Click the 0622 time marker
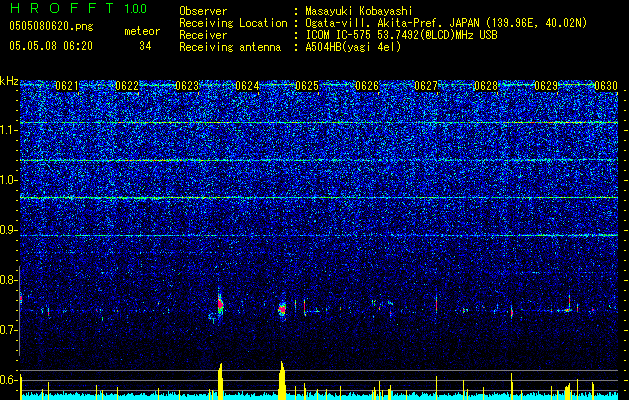Image resolution: width=629 pixels, height=400 pixels. 127,86
